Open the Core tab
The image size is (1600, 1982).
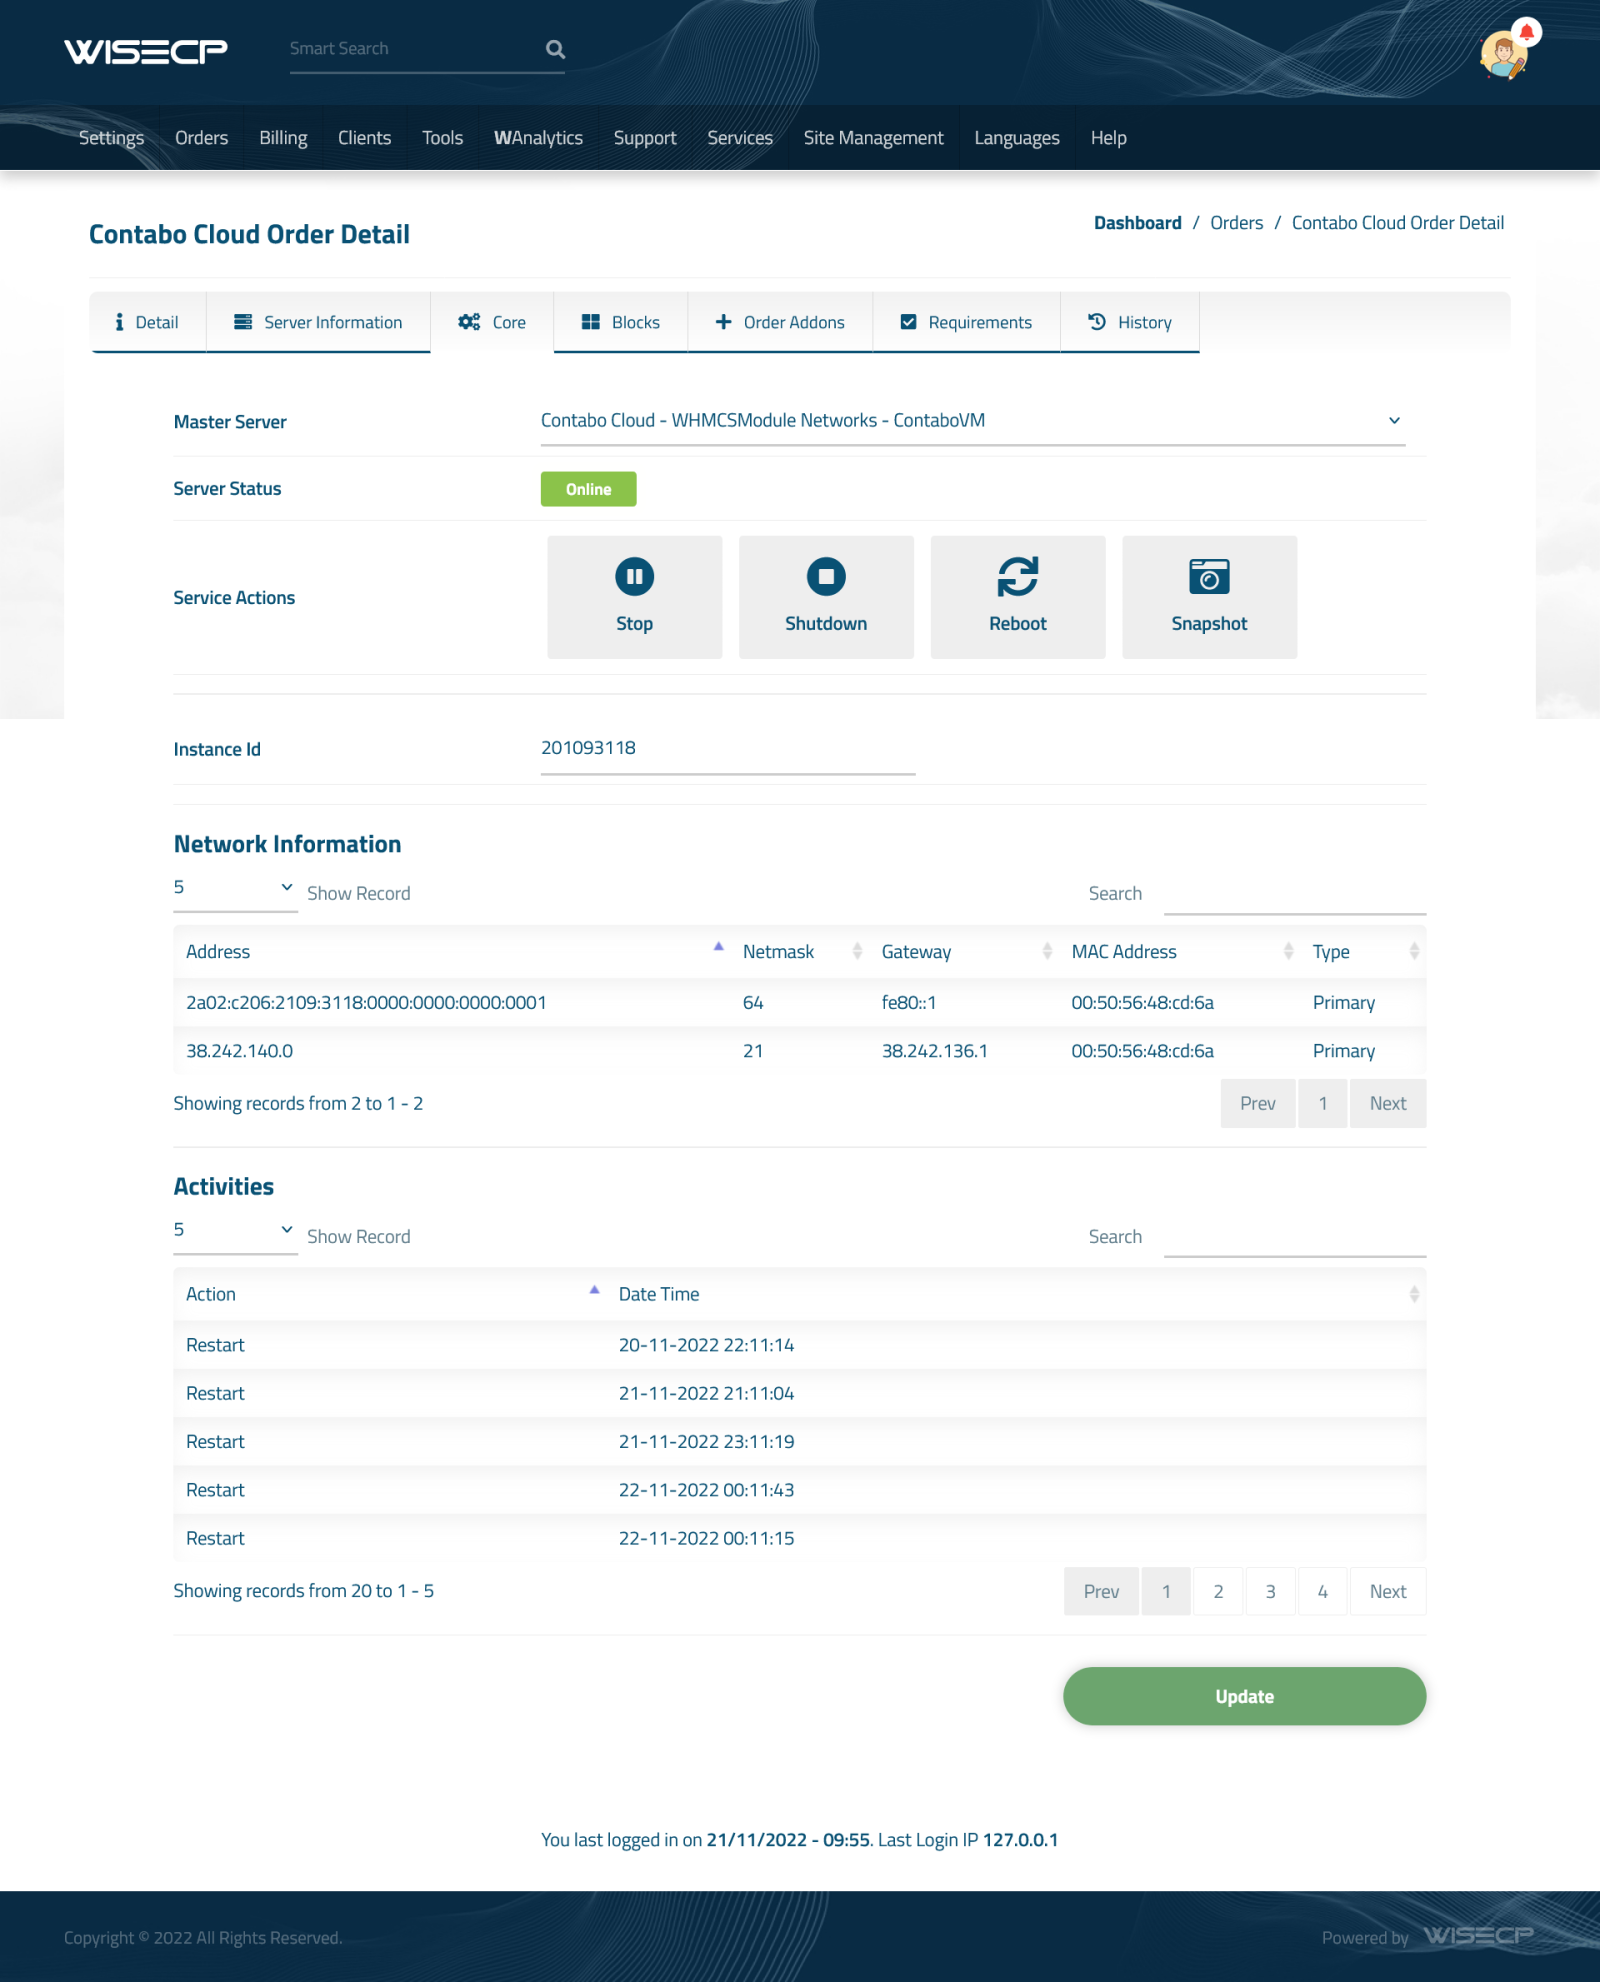point(492,322)
